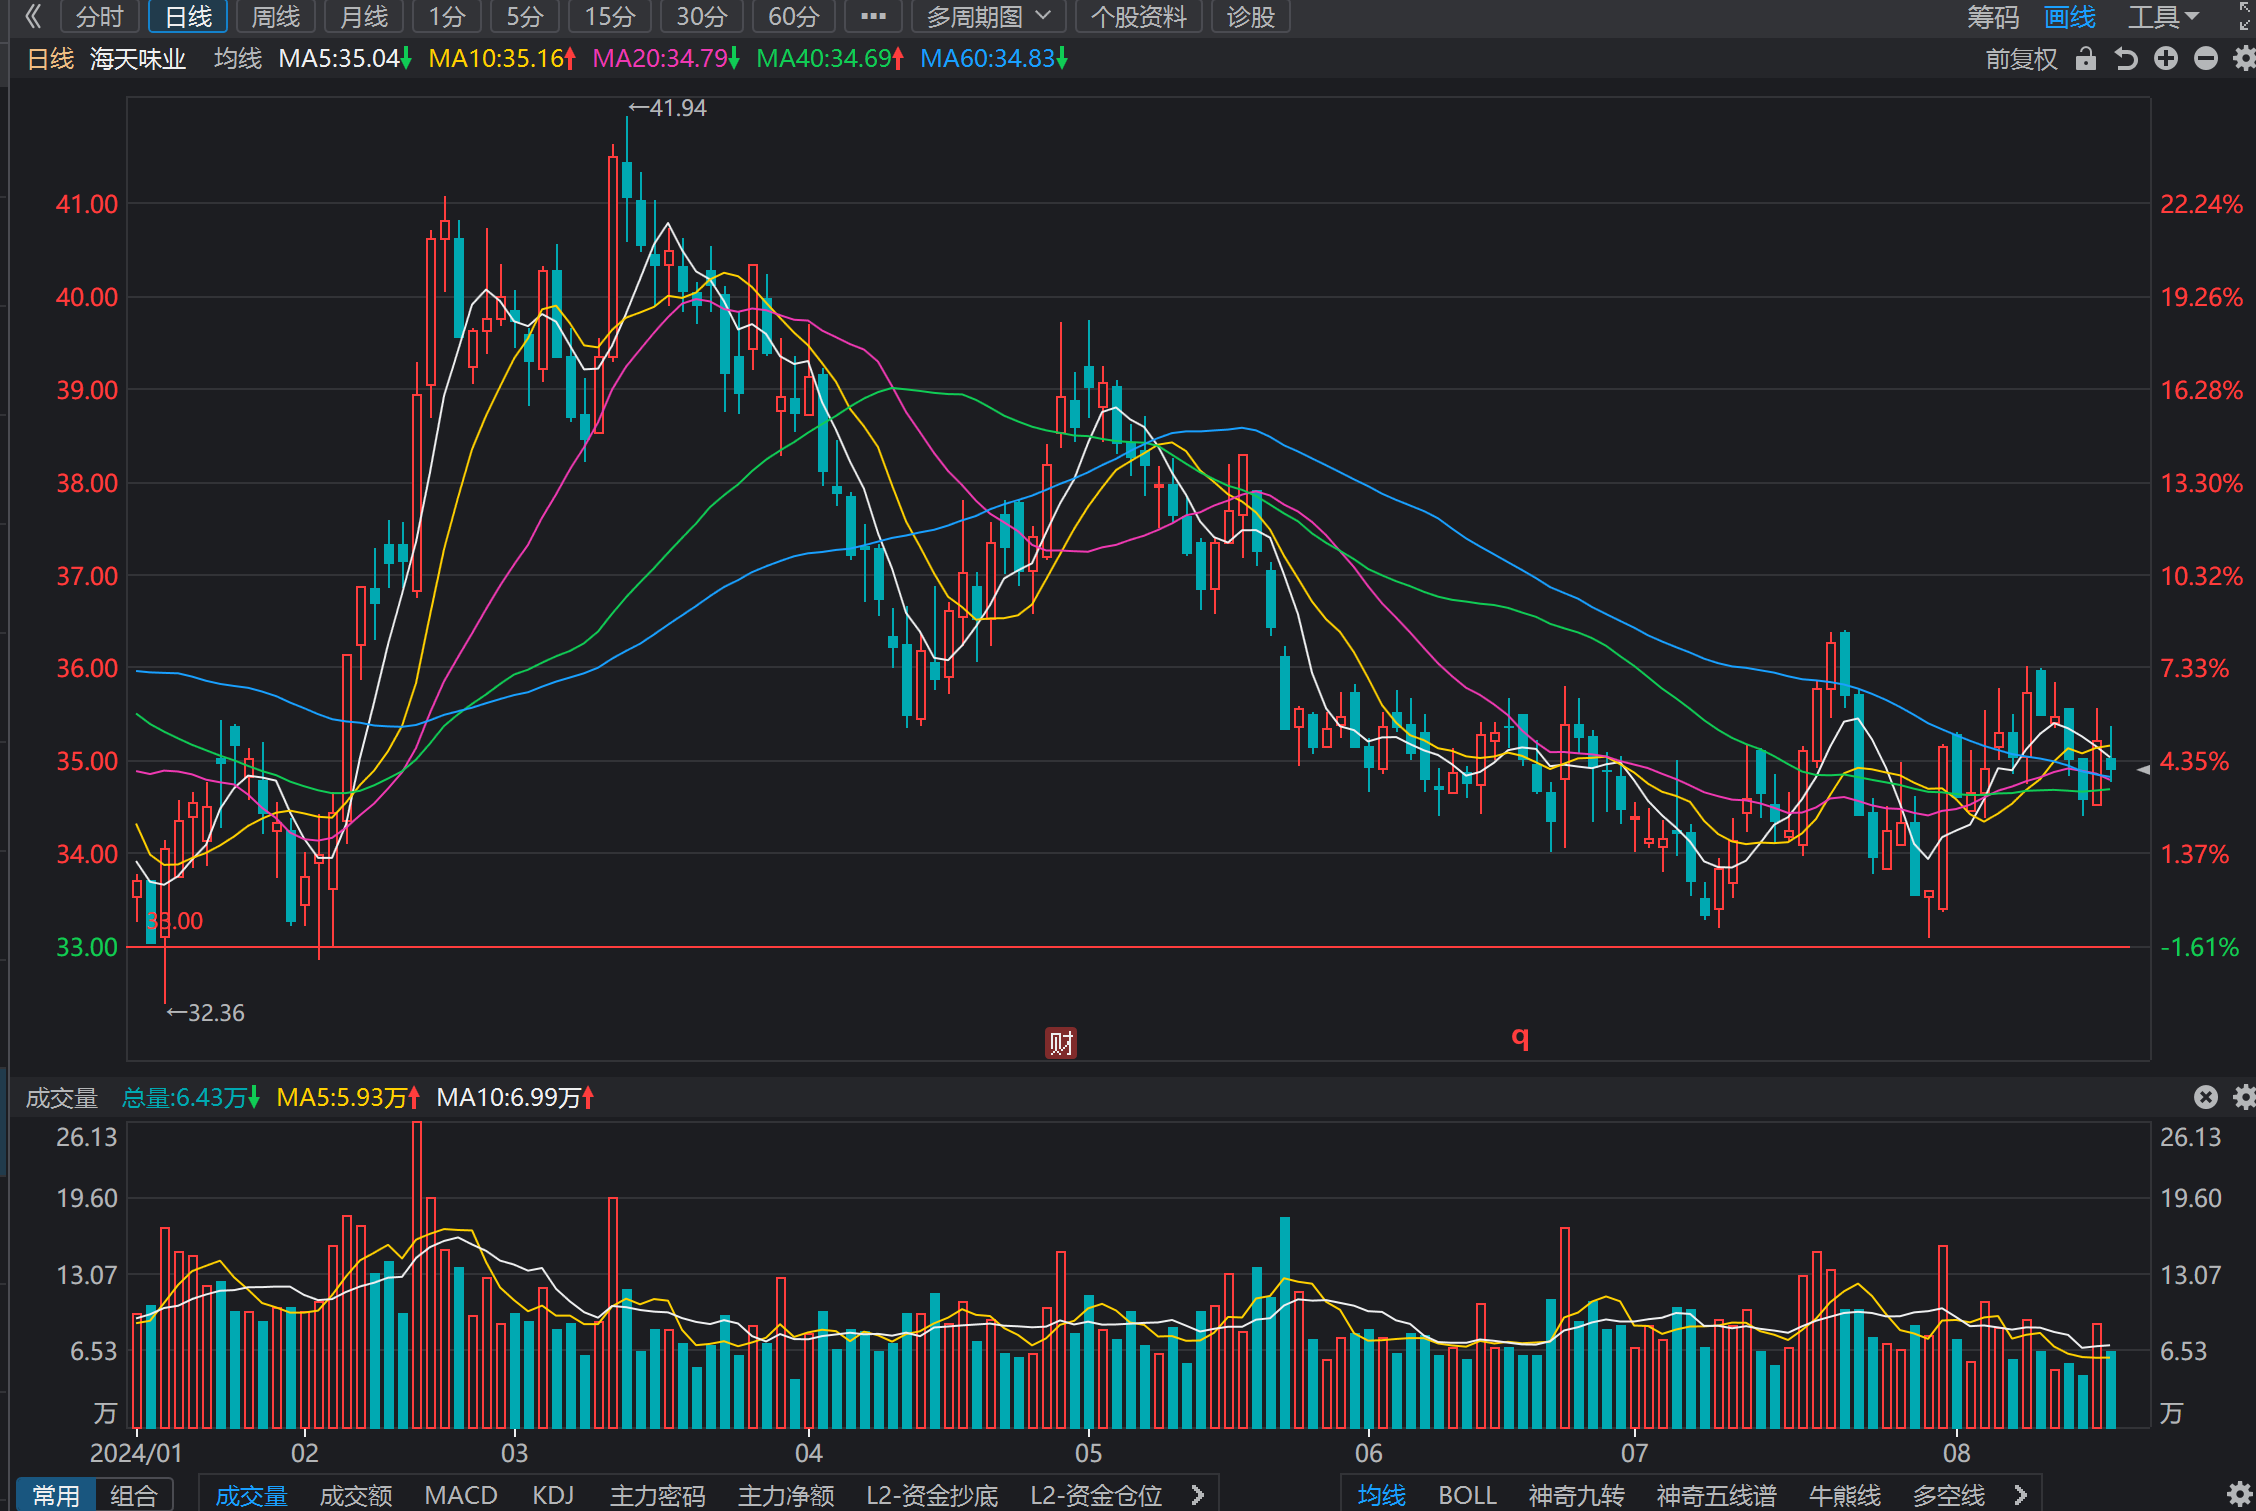Select 主力净额 indicator
The height and width of the screenshot is (1511, 2256).
click(785, 1495)
